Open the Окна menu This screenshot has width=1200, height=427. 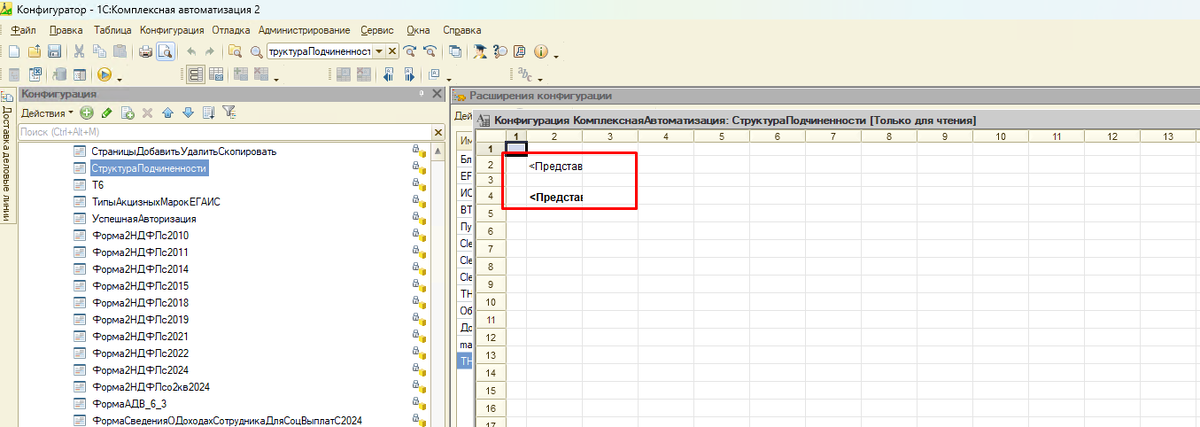point(418,30)
